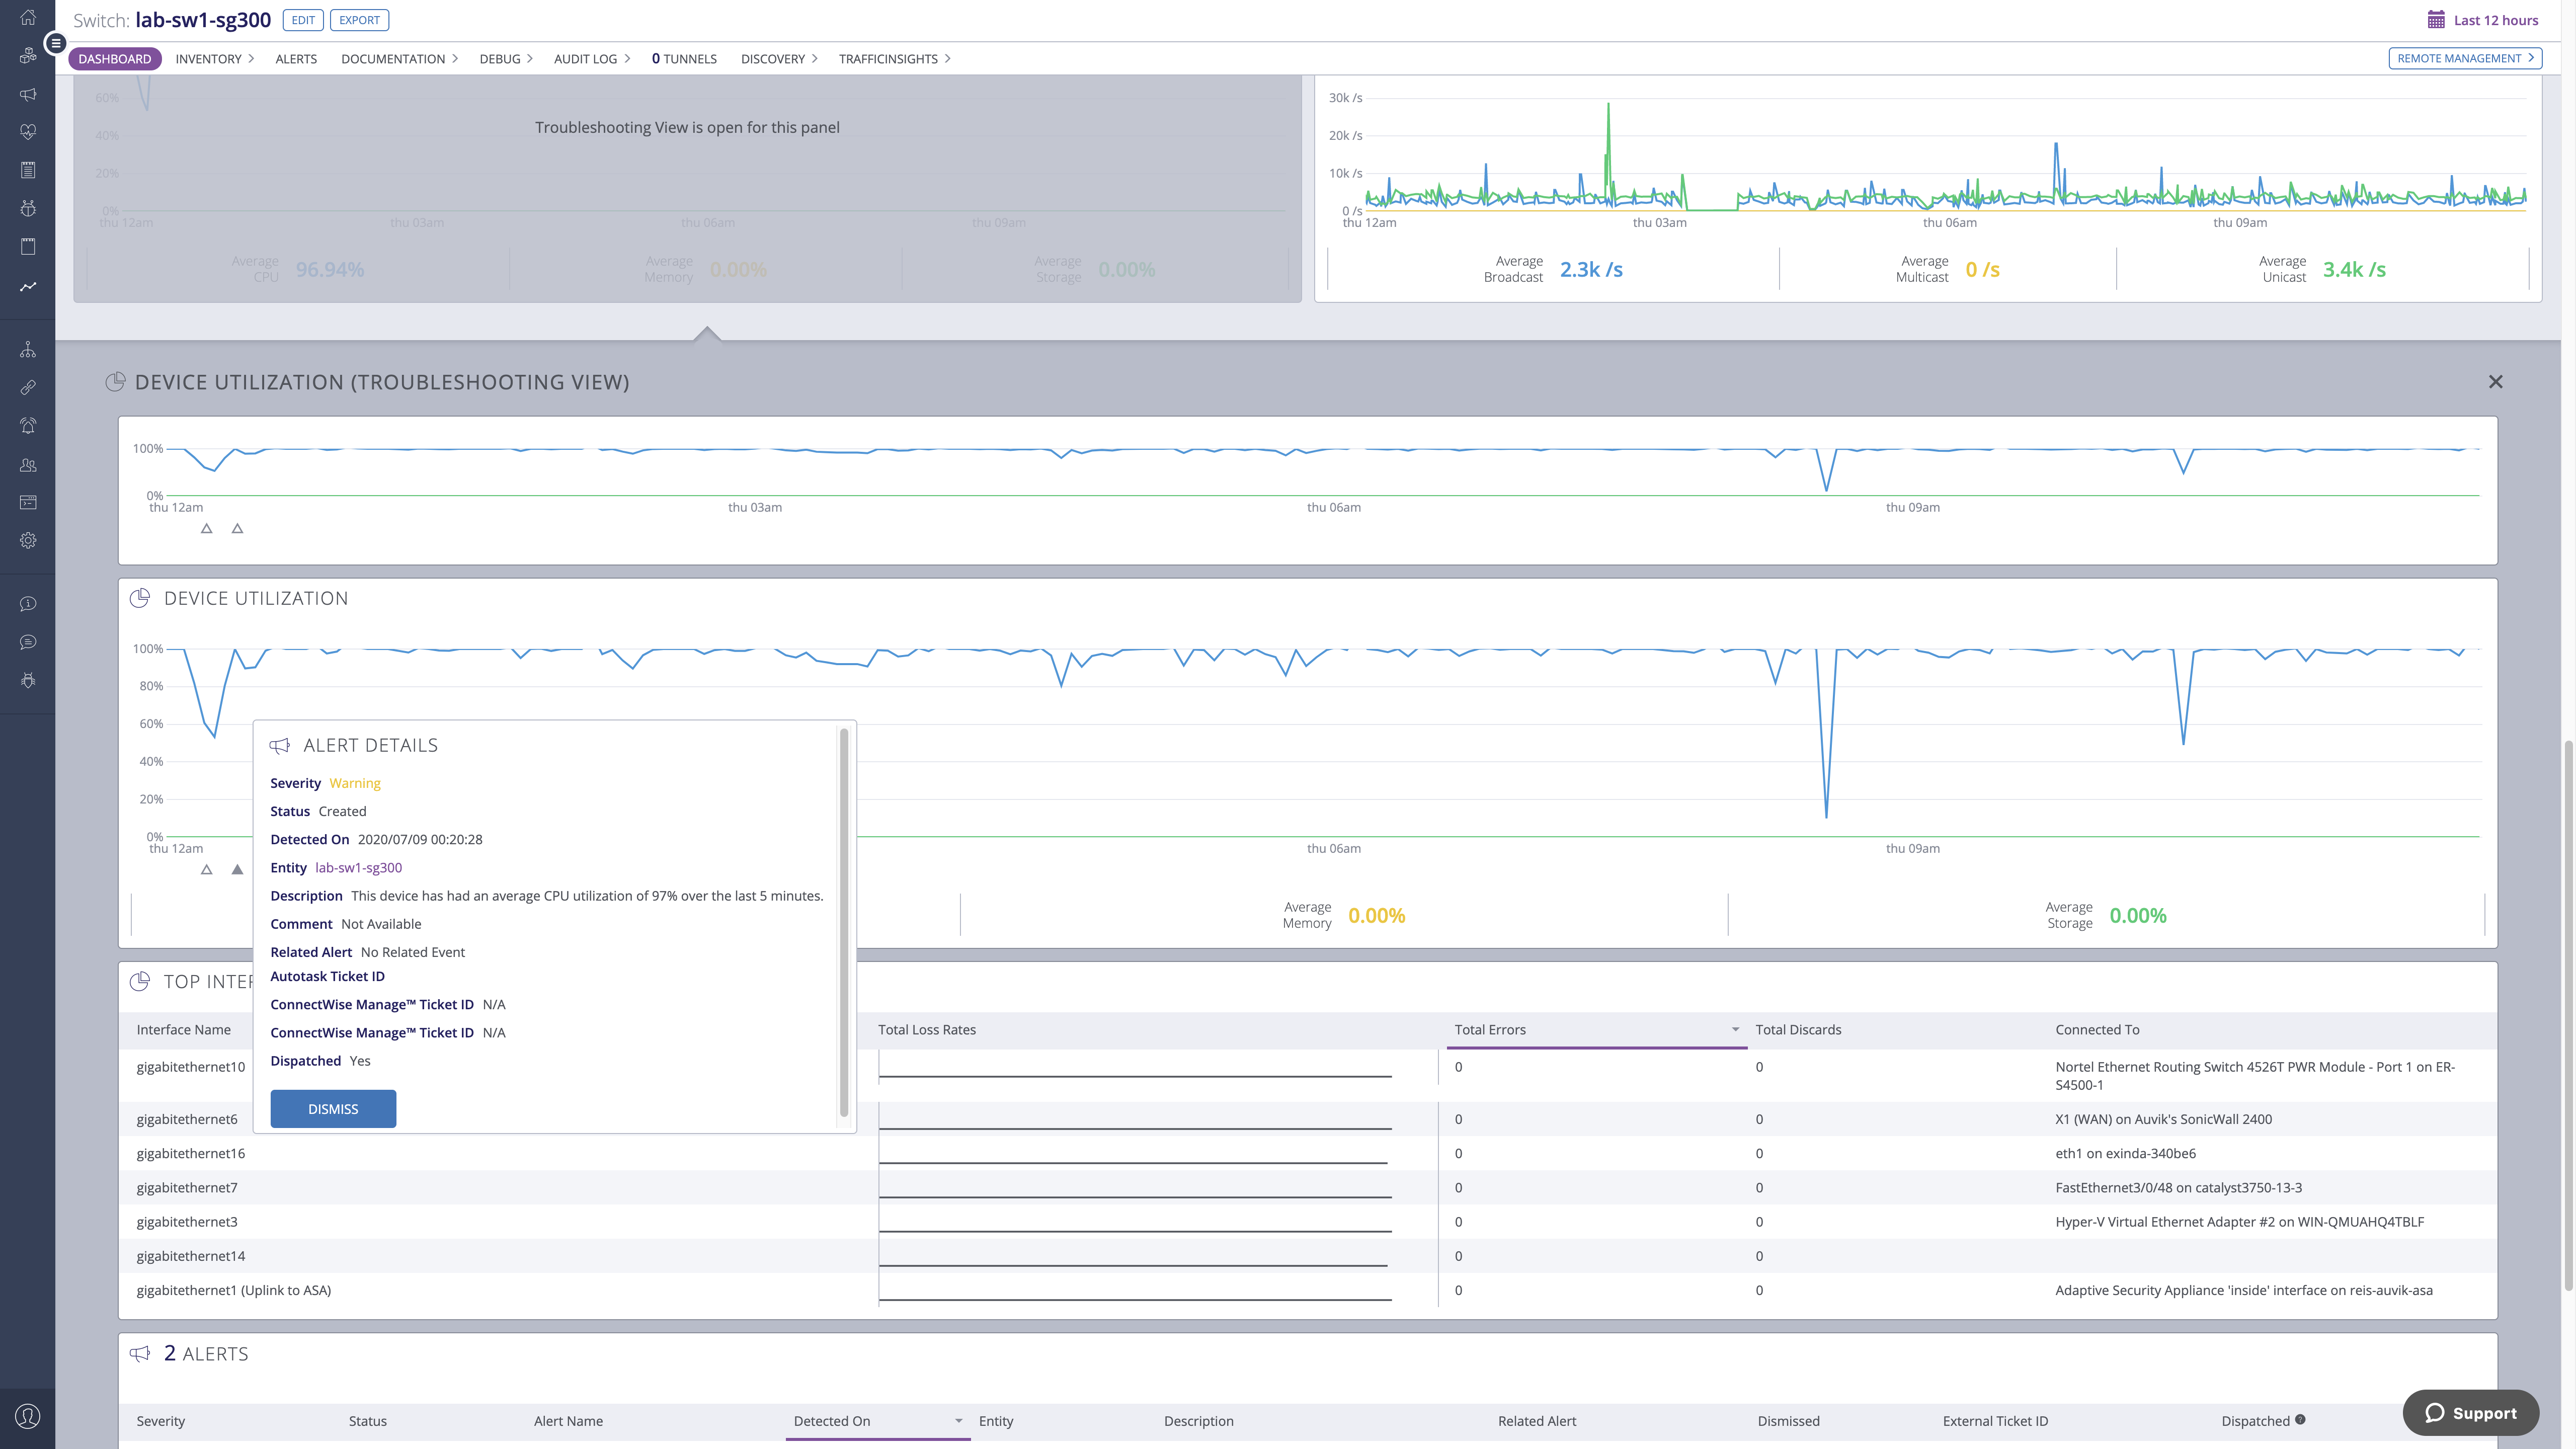Expand the Inventory menu

(x=214, y=59)
